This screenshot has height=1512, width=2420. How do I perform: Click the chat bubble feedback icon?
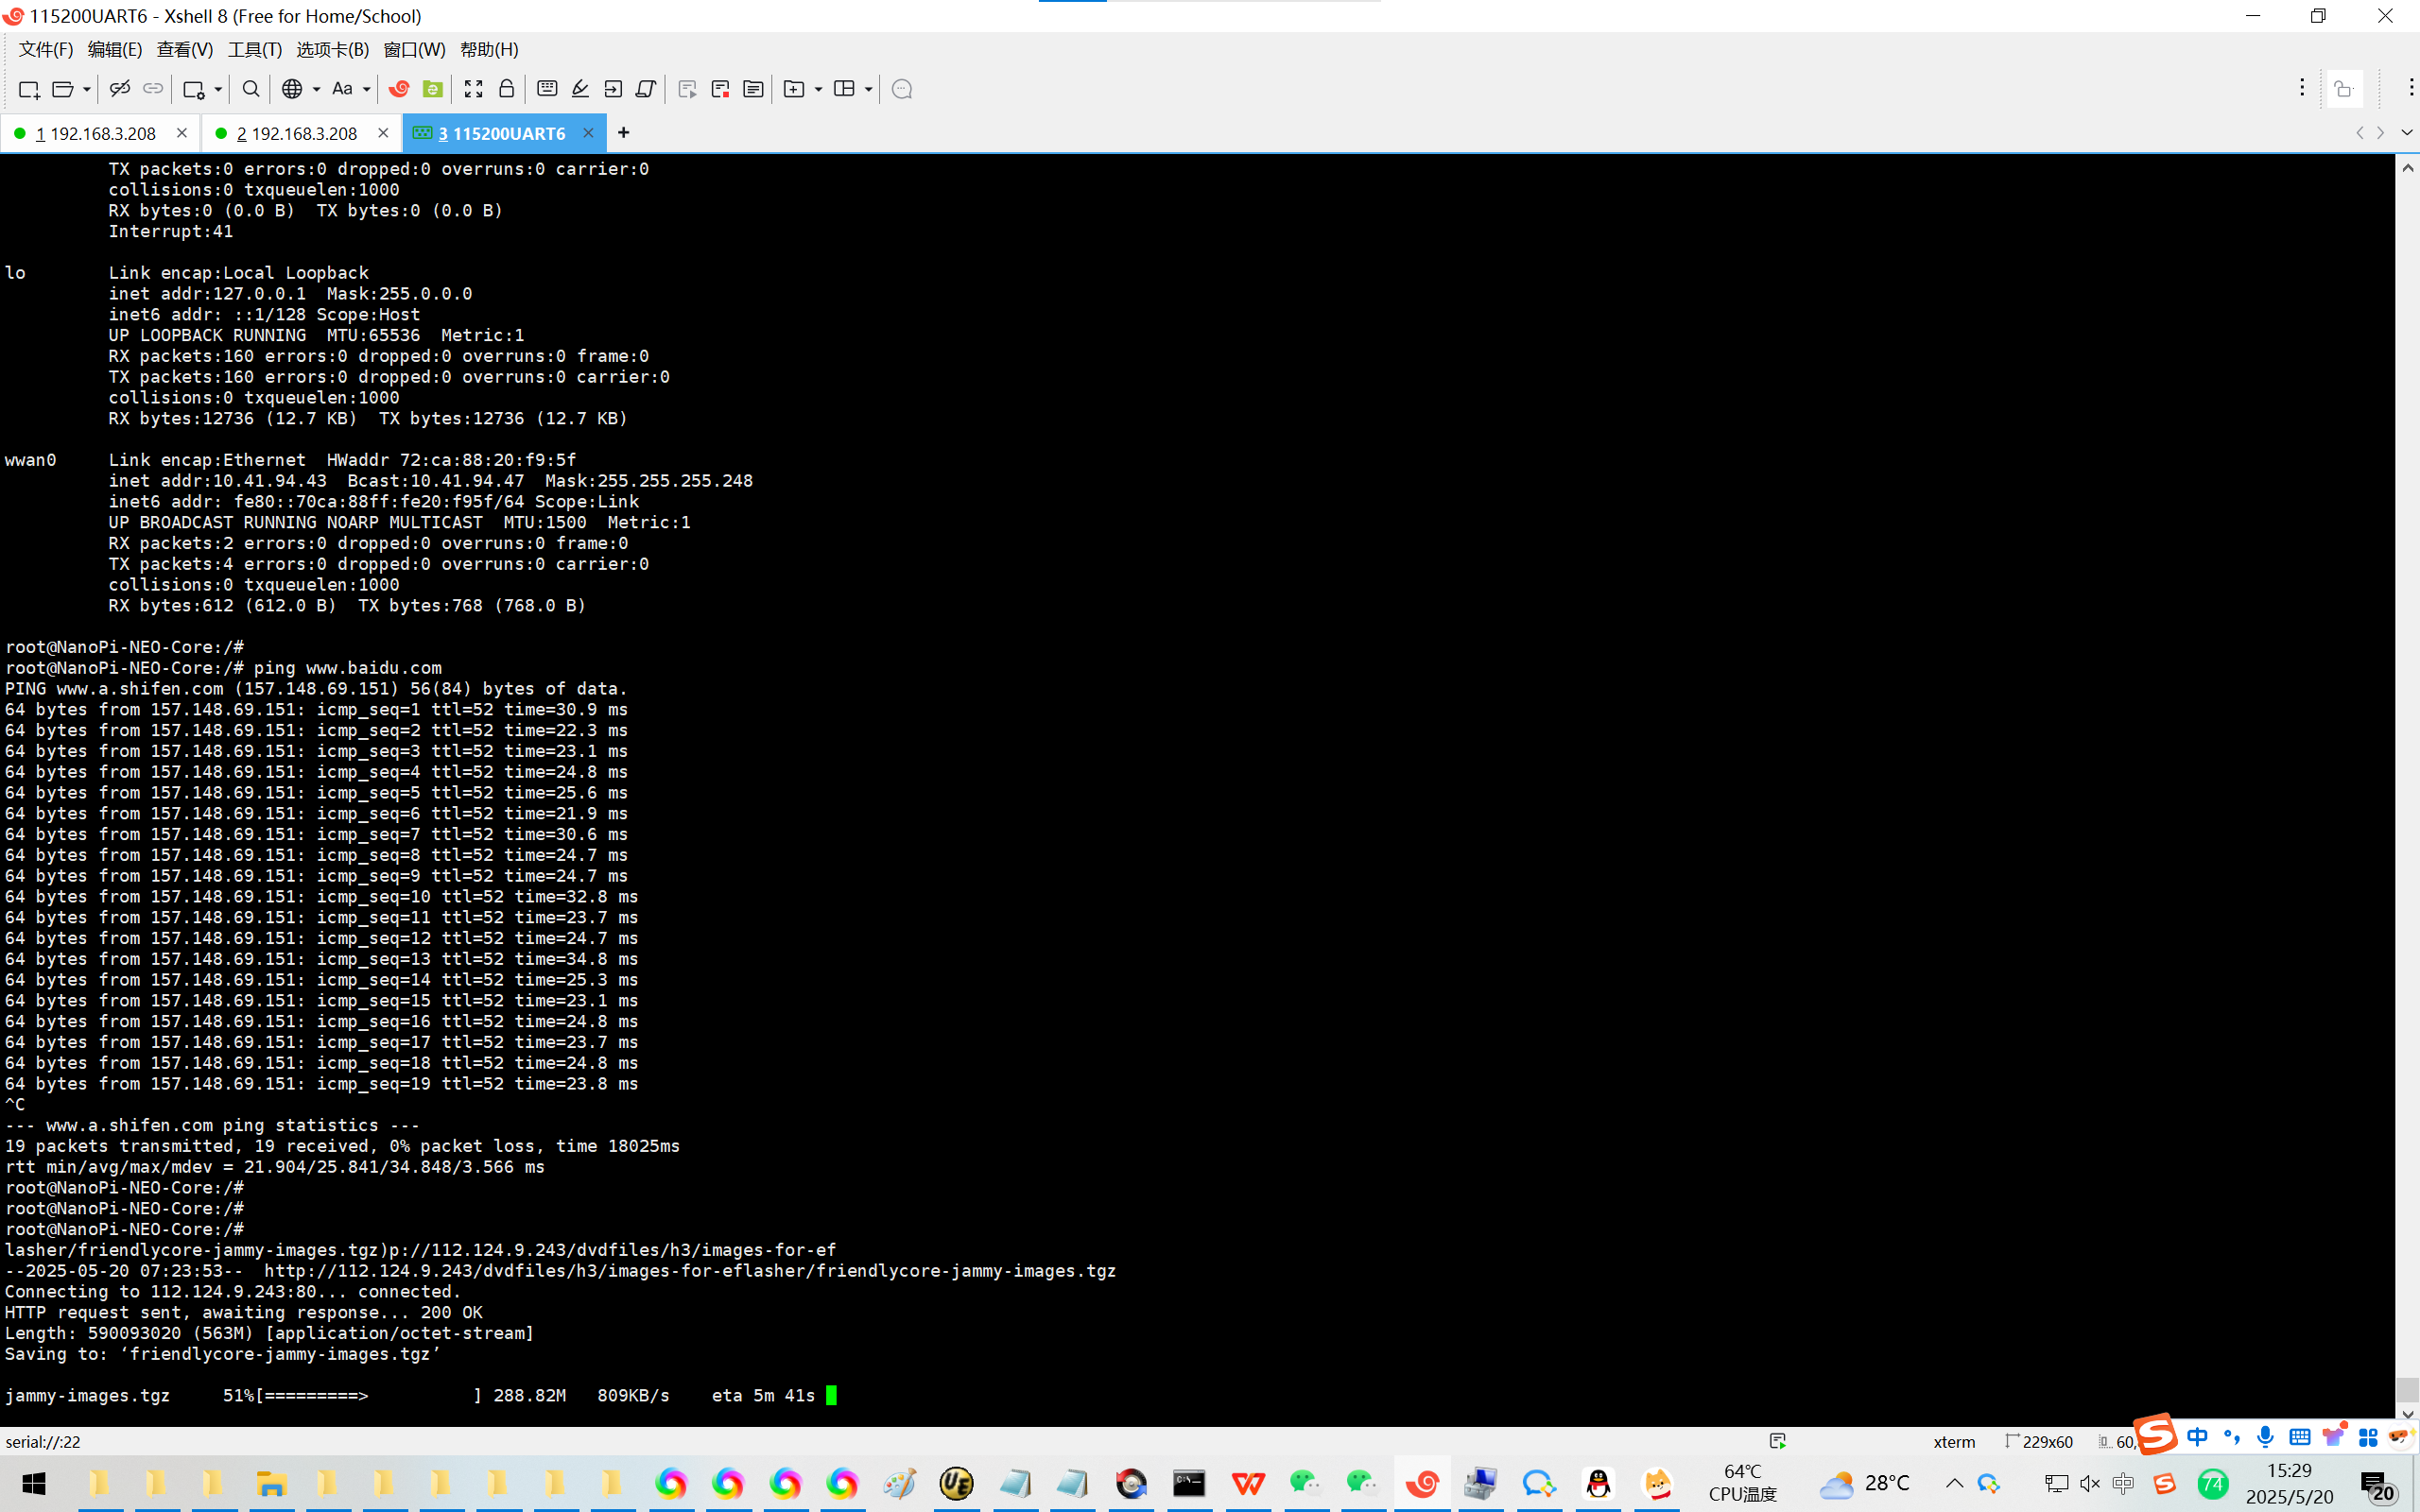(x=902, y=89)
